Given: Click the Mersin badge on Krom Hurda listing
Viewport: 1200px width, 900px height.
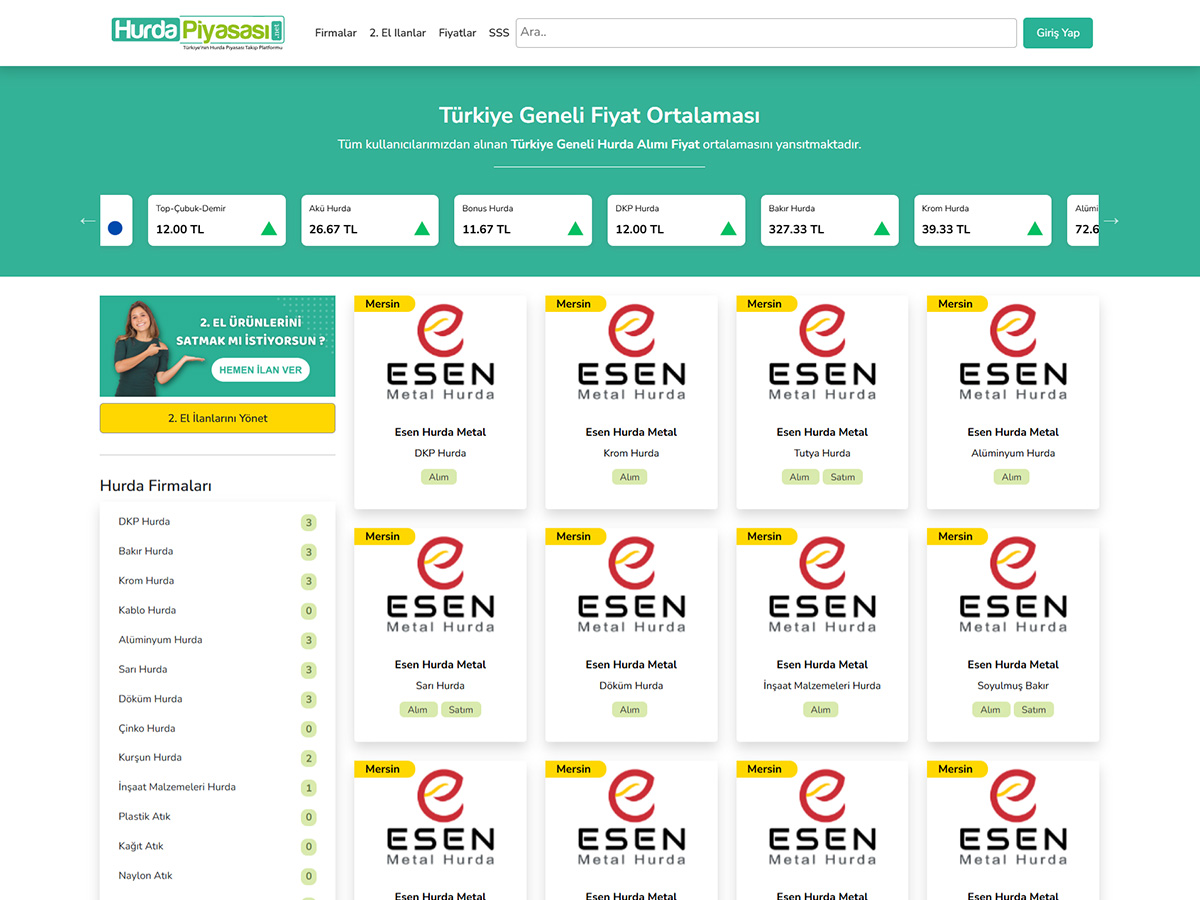Looking at the screenshot, I should click(x=574, y=304).
